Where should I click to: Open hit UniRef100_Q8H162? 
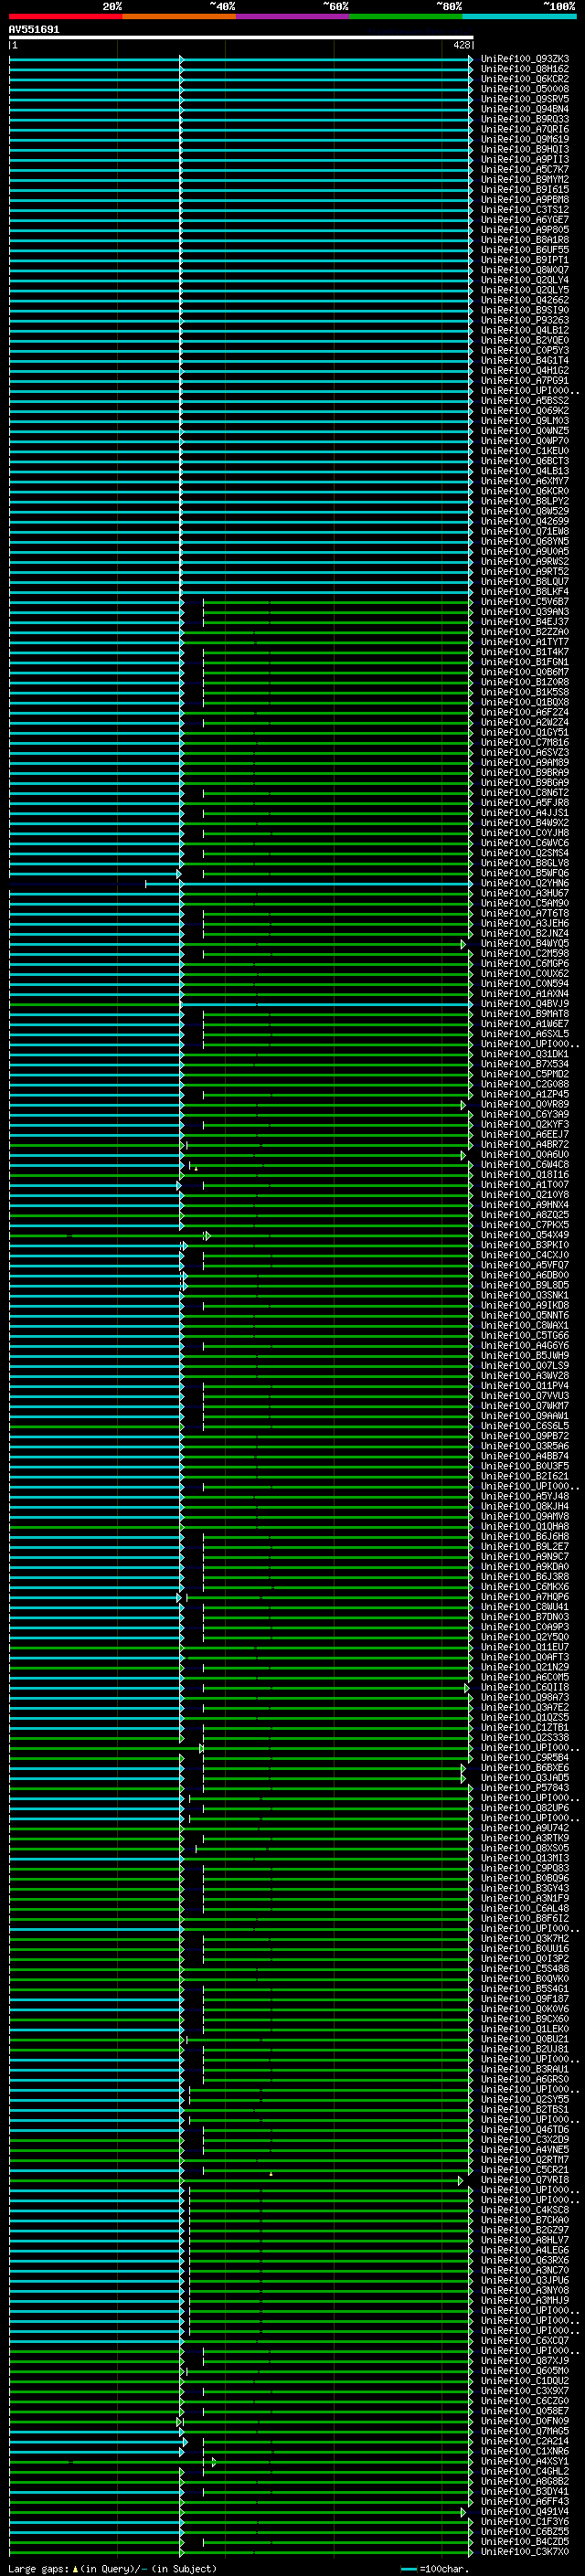[x=525, y=69]
